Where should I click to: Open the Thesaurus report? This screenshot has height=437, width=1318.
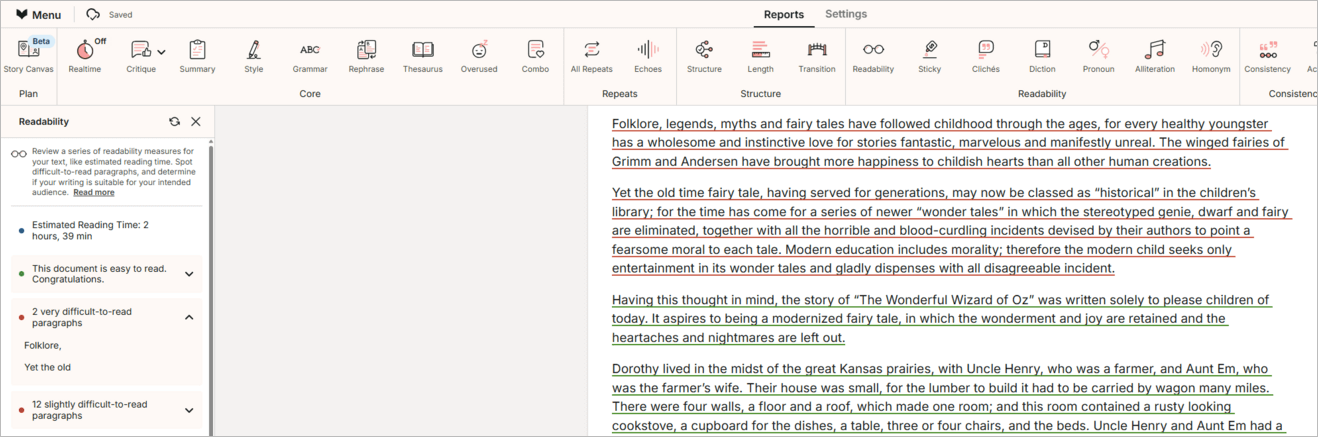click(422, 55)
